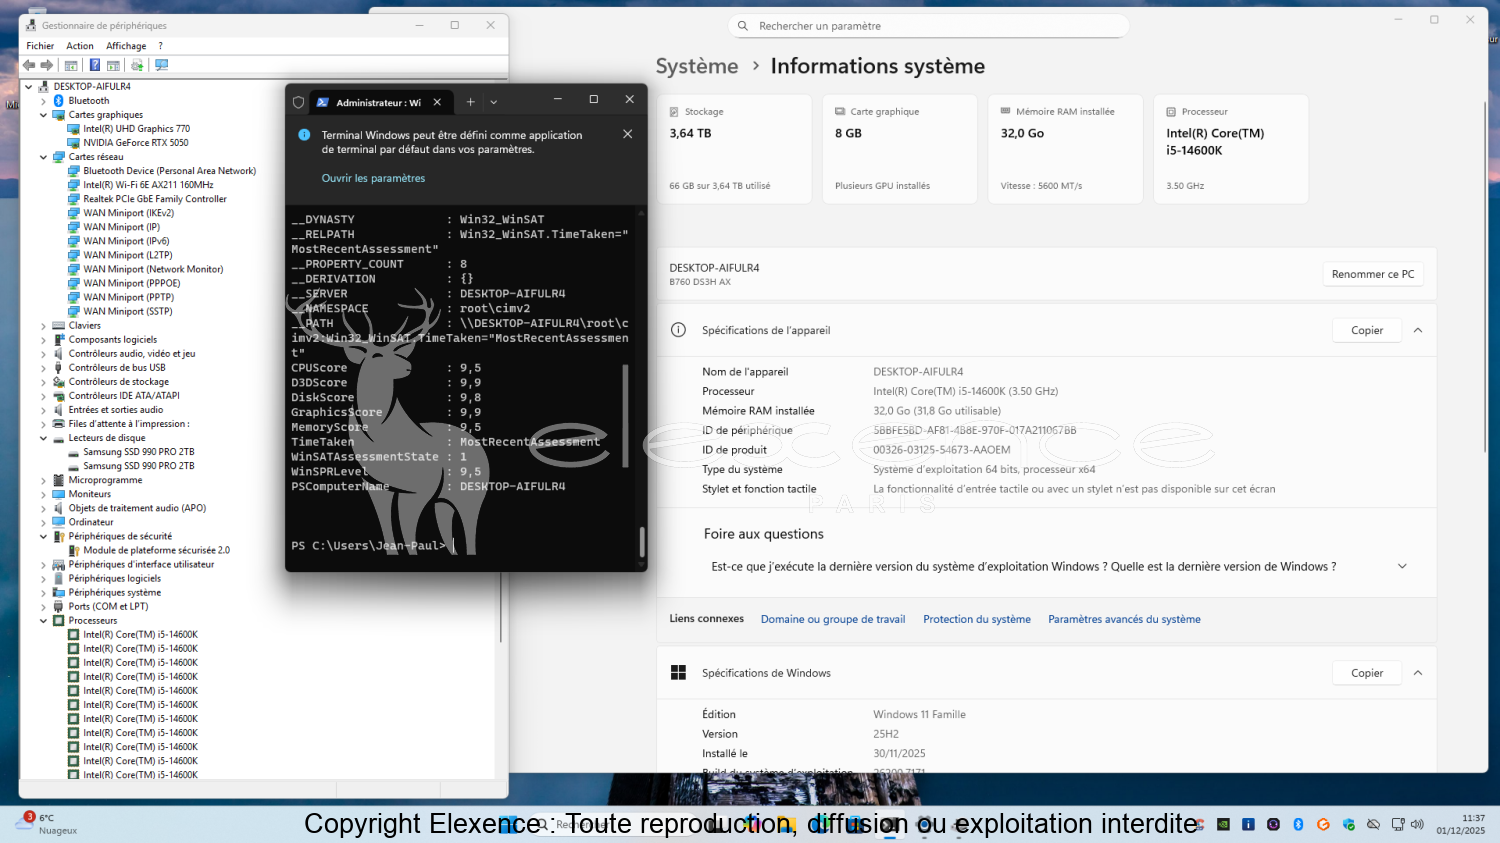Open the Affichage menu
This screenshot has width=1500, height=843.
tap(126, 46)
